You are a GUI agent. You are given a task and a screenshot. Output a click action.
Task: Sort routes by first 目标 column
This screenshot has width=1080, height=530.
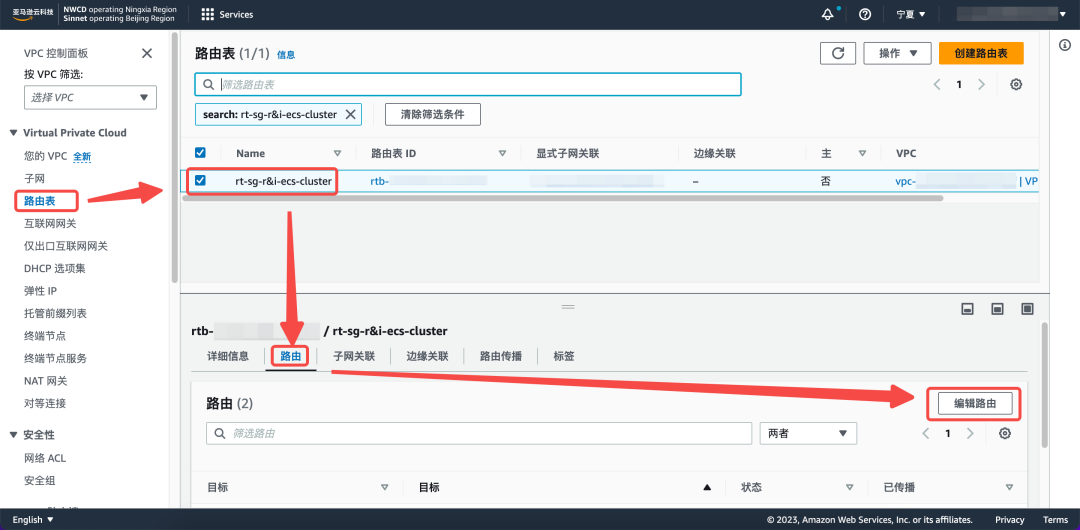[384, 487]
